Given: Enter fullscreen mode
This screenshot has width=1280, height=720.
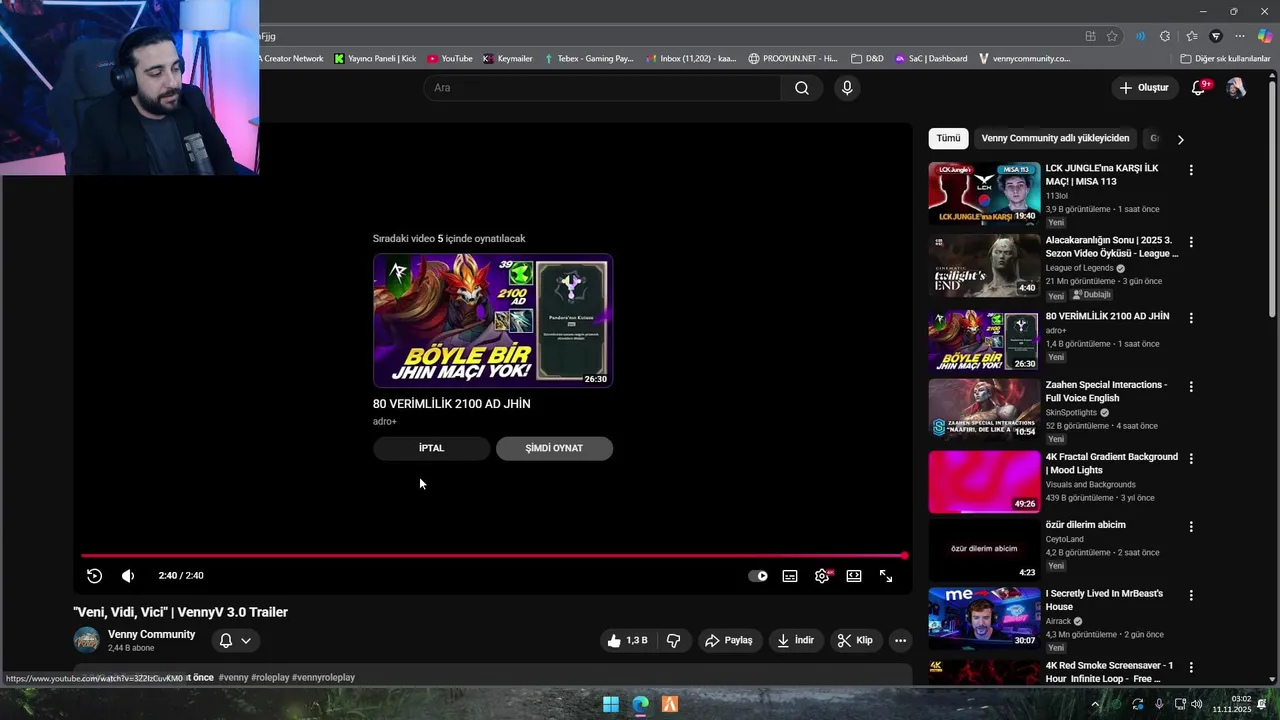Looking at the screenshot, I should coord(886,576).
